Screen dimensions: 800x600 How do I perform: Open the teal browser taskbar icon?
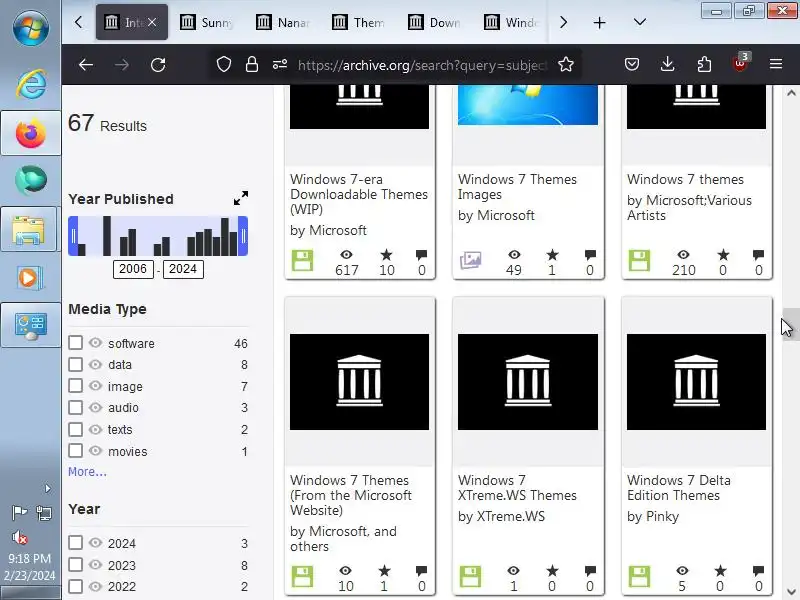[x=31, y=180]
